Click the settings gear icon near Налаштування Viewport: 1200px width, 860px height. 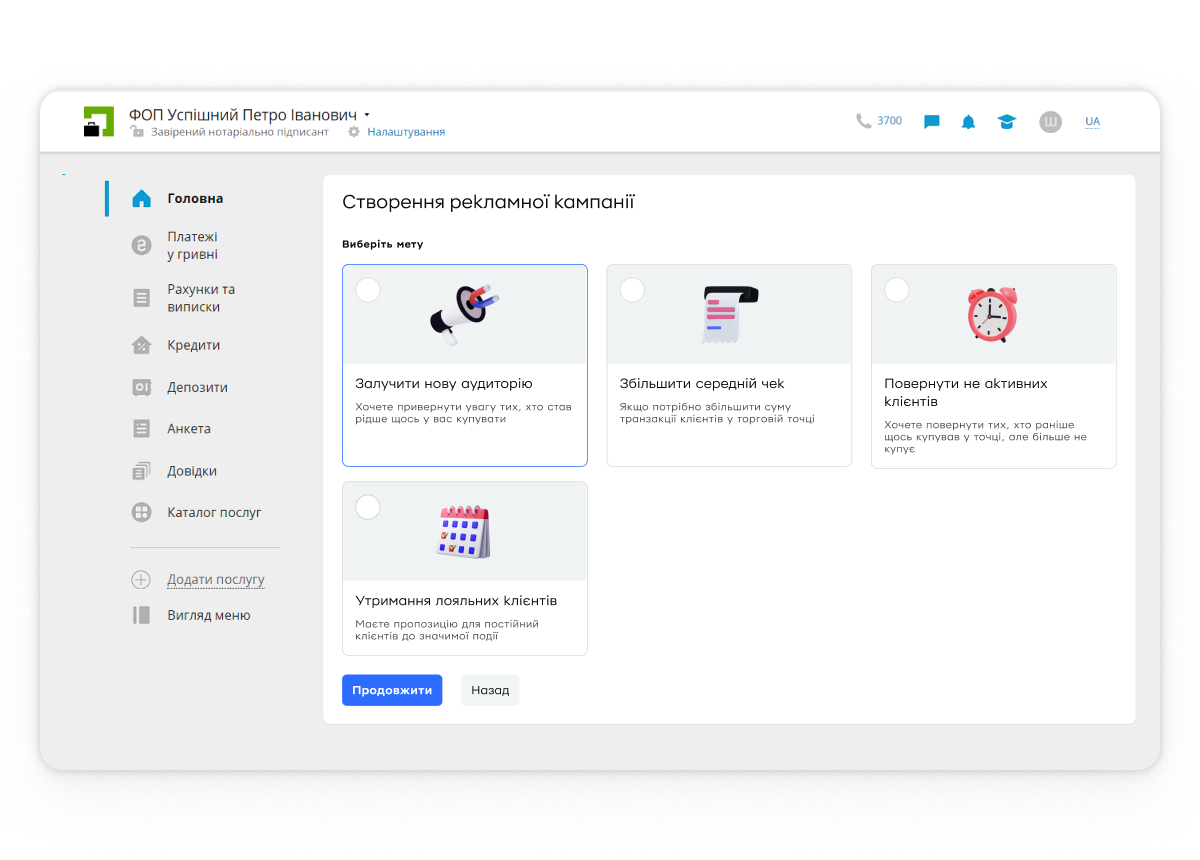coord(354,132)
